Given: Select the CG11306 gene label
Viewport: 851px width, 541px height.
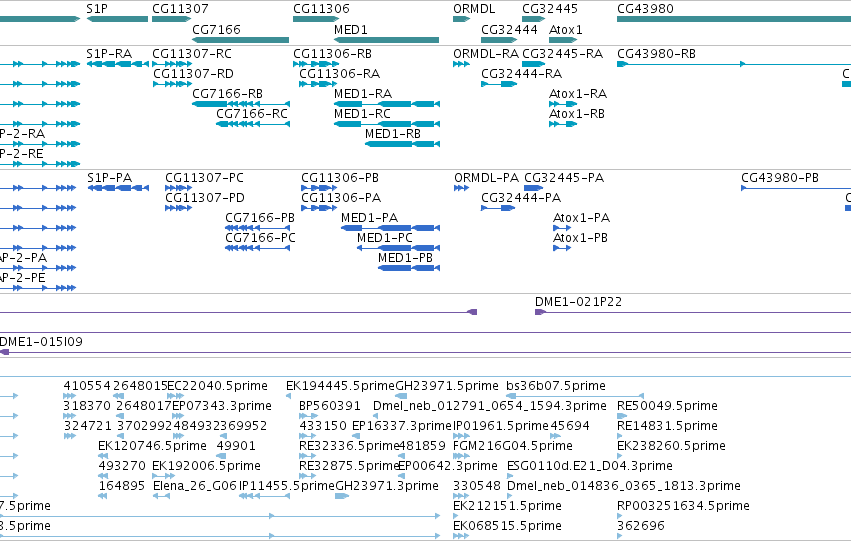Looking at the screenshot, I should [321, 9].
